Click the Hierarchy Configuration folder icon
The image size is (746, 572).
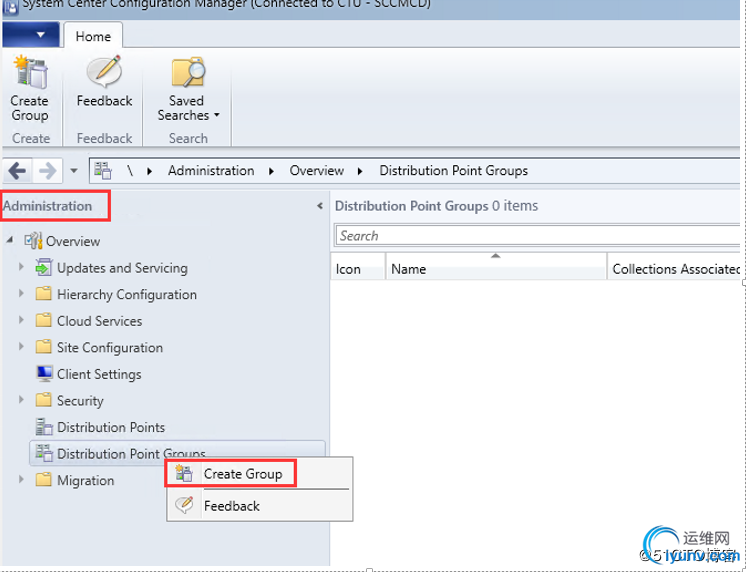tap(44, 294)
